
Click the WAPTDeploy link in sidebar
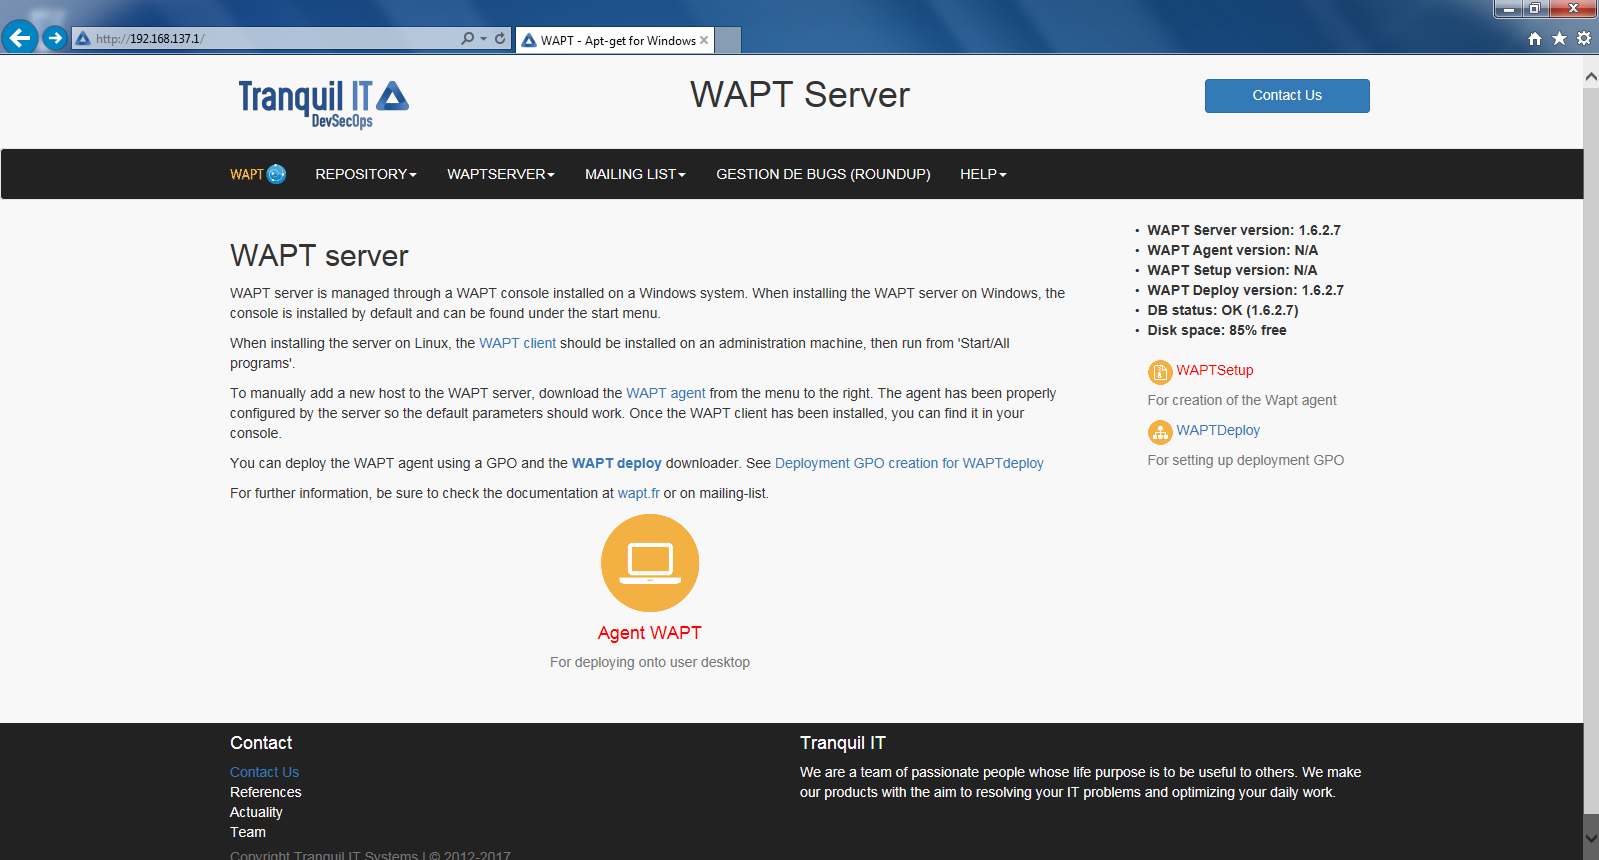click(x=1218, y=430)
